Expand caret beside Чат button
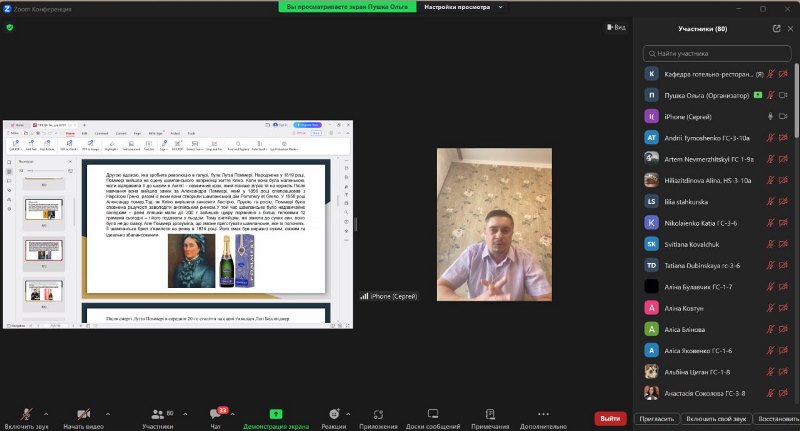Viewport: 800px width, 431px height. (x=233, y=414)
